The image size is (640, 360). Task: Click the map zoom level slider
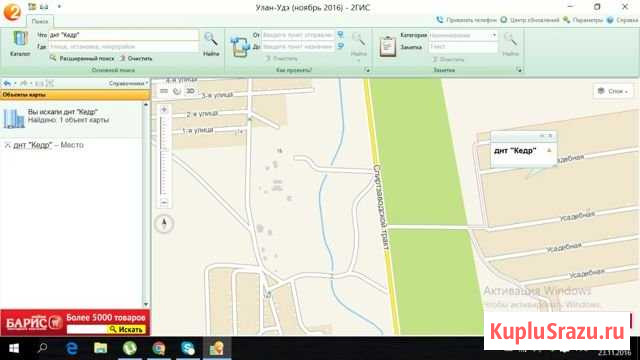(164, 156)
